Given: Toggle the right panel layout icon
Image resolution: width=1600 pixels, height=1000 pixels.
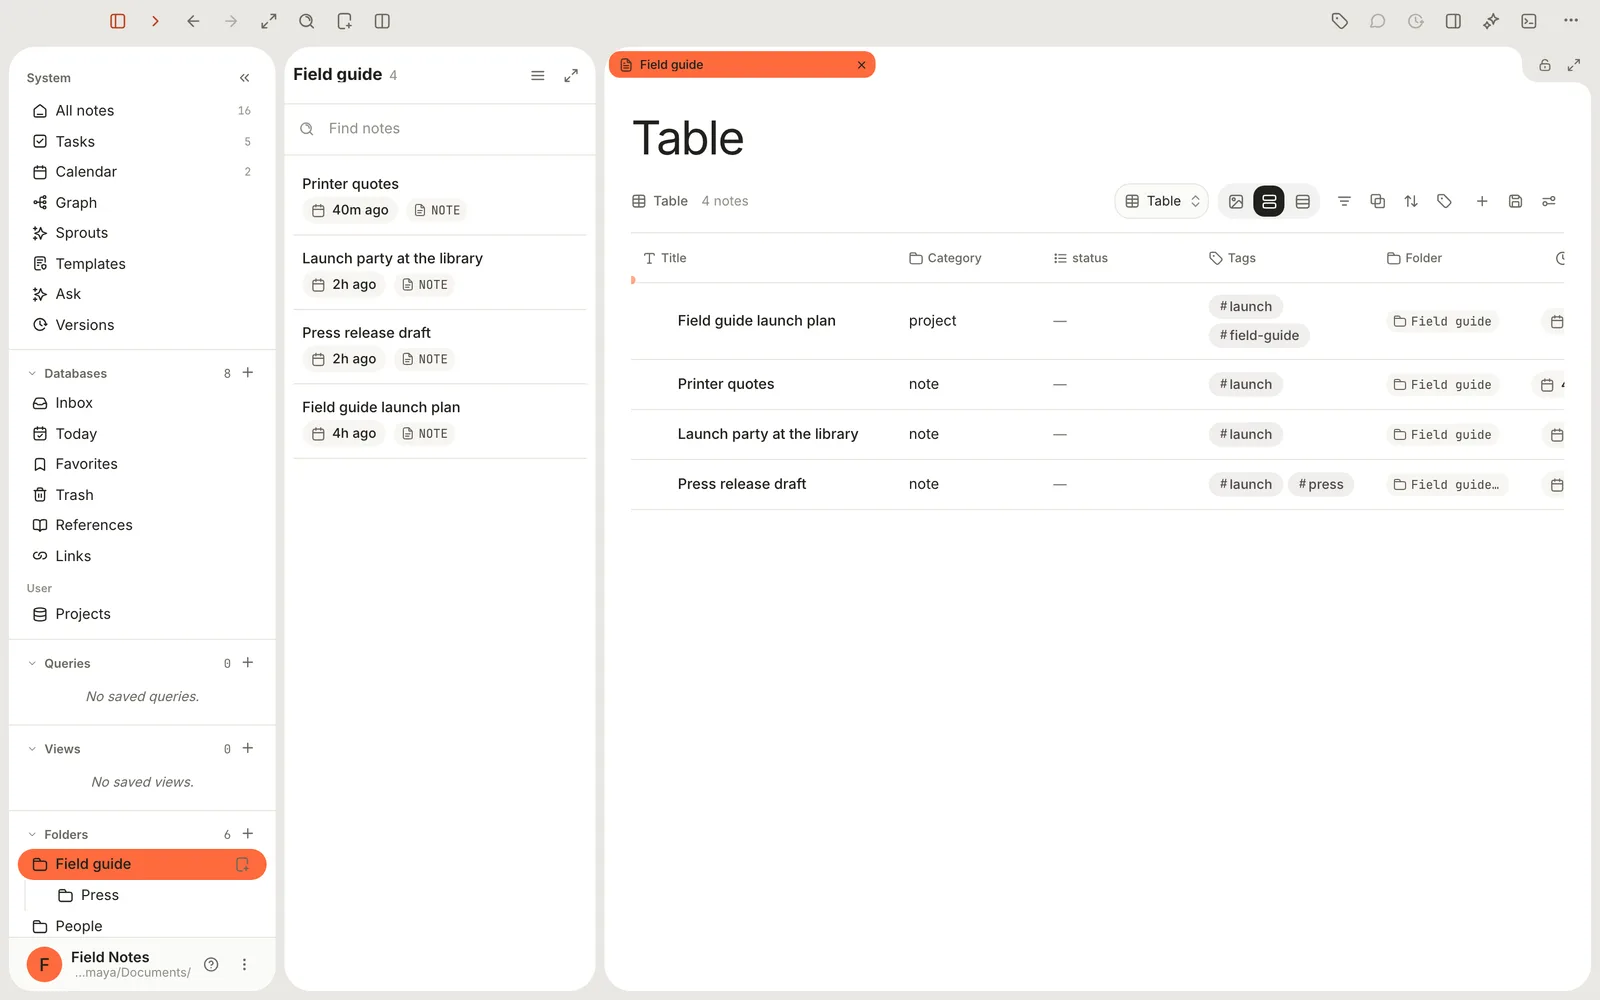Looking at the screenshot, I should (x=1453, y=21).
